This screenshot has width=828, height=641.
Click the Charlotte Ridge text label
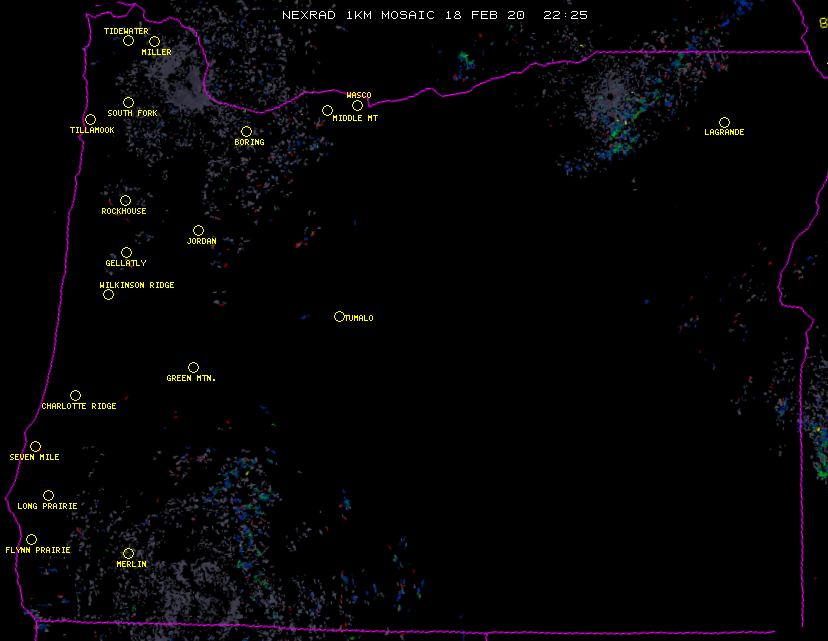click(x=79, y=407)
